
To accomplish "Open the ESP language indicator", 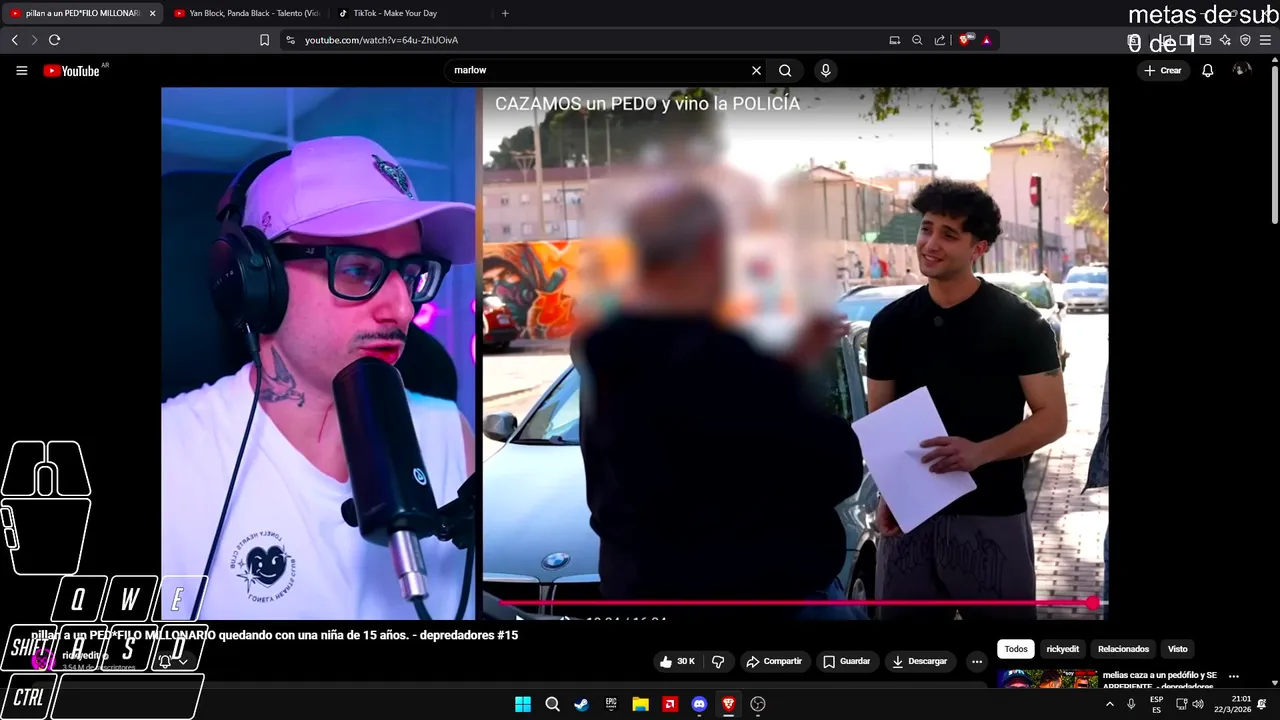I will point(1157,704).
